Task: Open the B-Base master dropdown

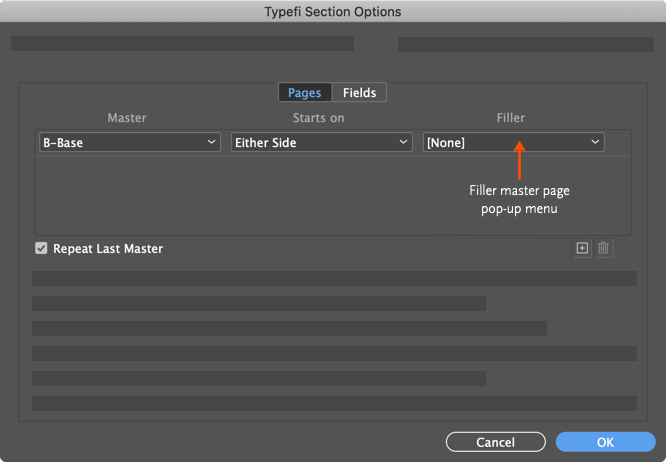Action: (130, 142)
